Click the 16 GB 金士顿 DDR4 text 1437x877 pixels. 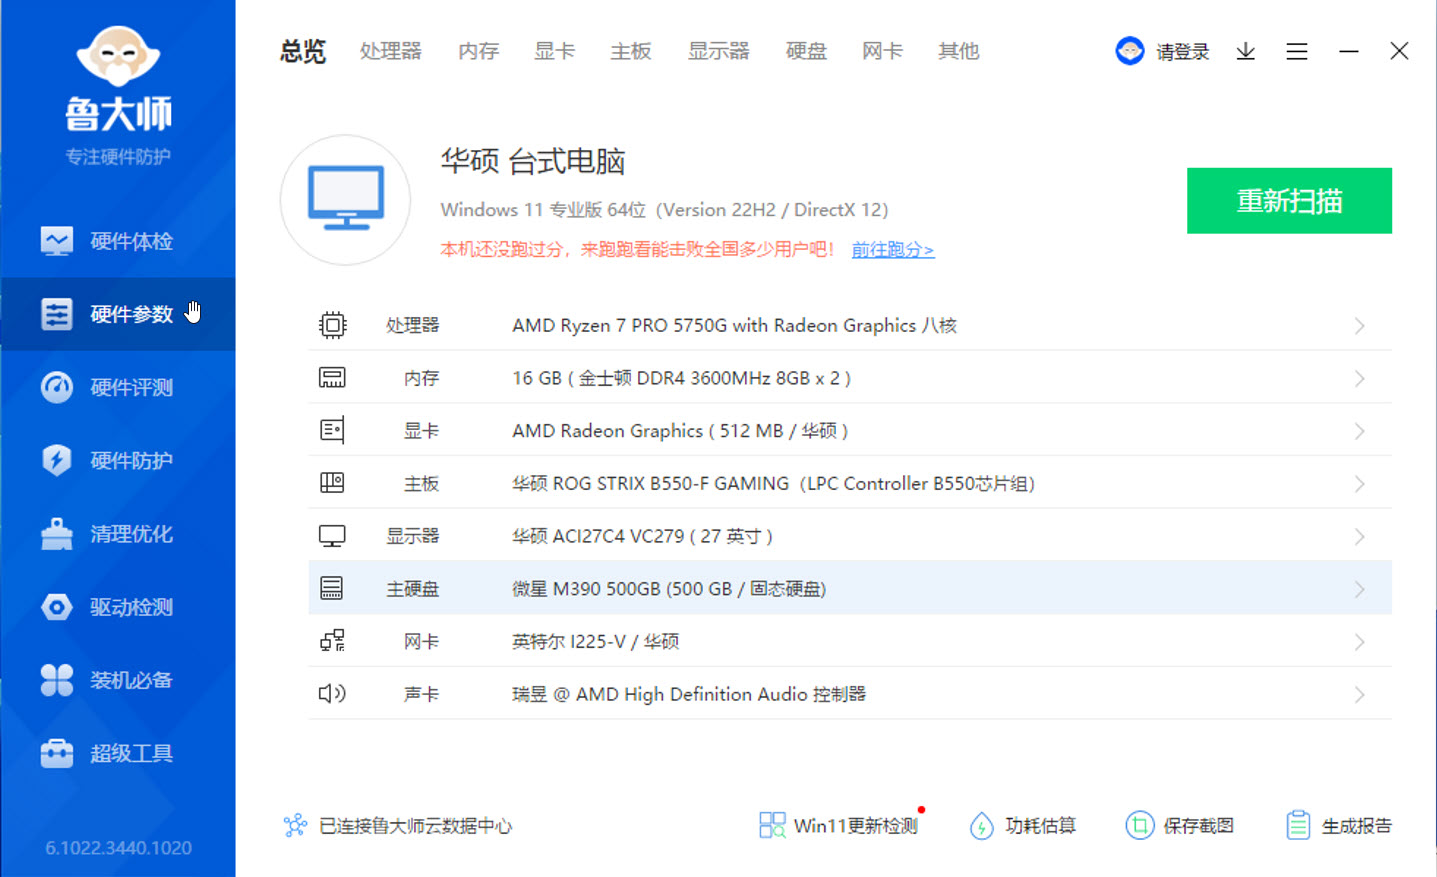[x=682, y=378]
